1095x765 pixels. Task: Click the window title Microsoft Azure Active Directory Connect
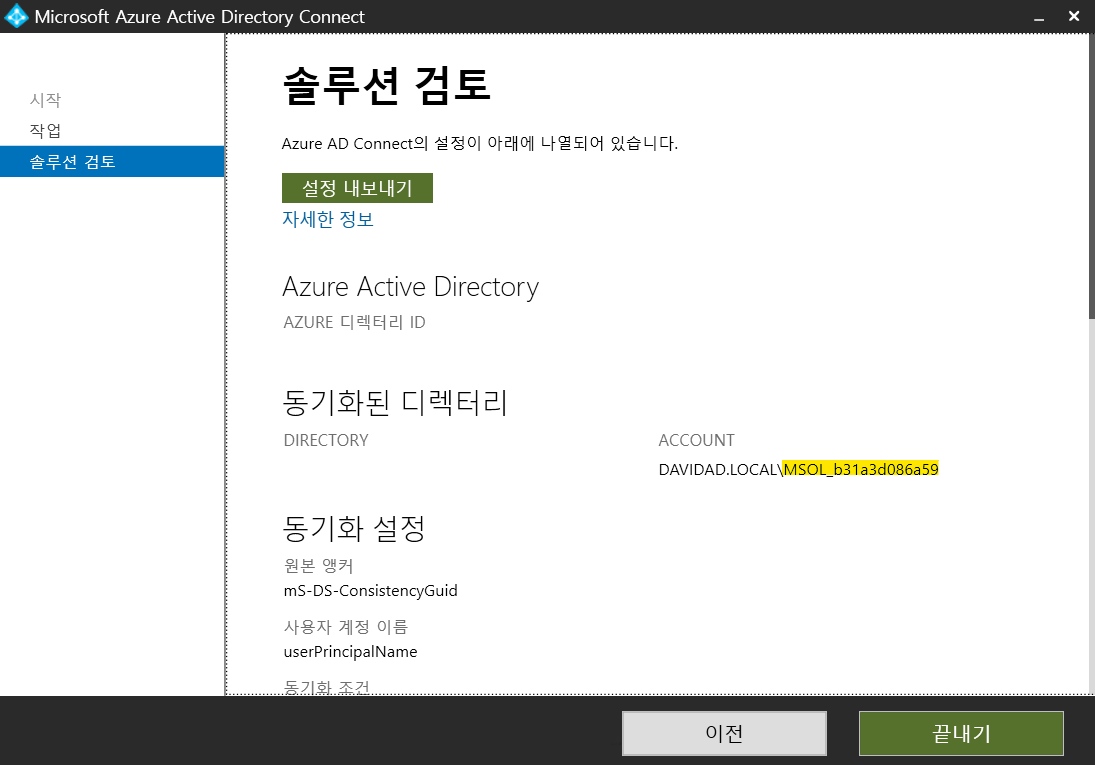(x=200, y=17)
